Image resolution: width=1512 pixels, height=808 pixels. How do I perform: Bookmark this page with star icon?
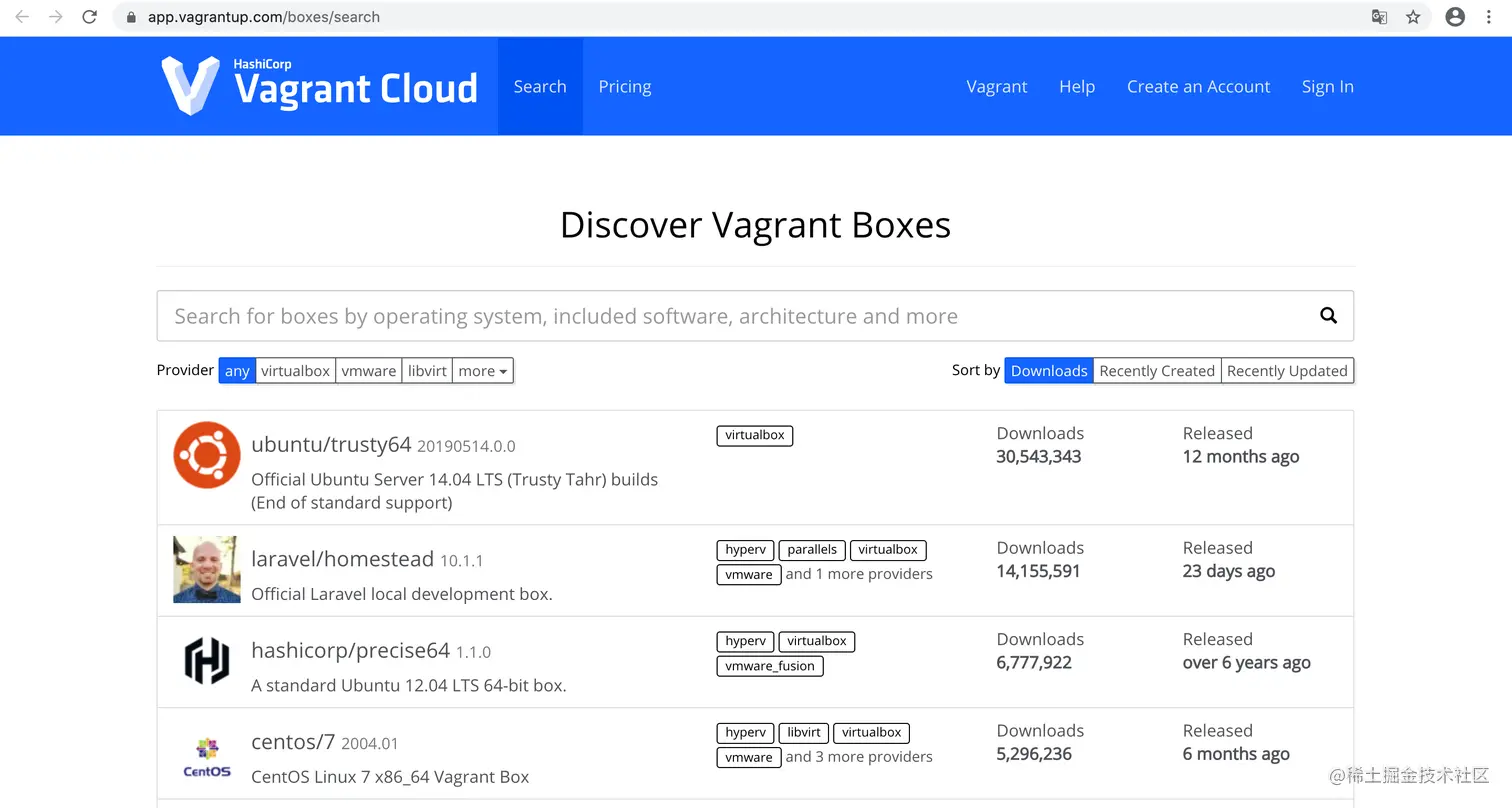pyautogui.click(x=1413, y=17)
